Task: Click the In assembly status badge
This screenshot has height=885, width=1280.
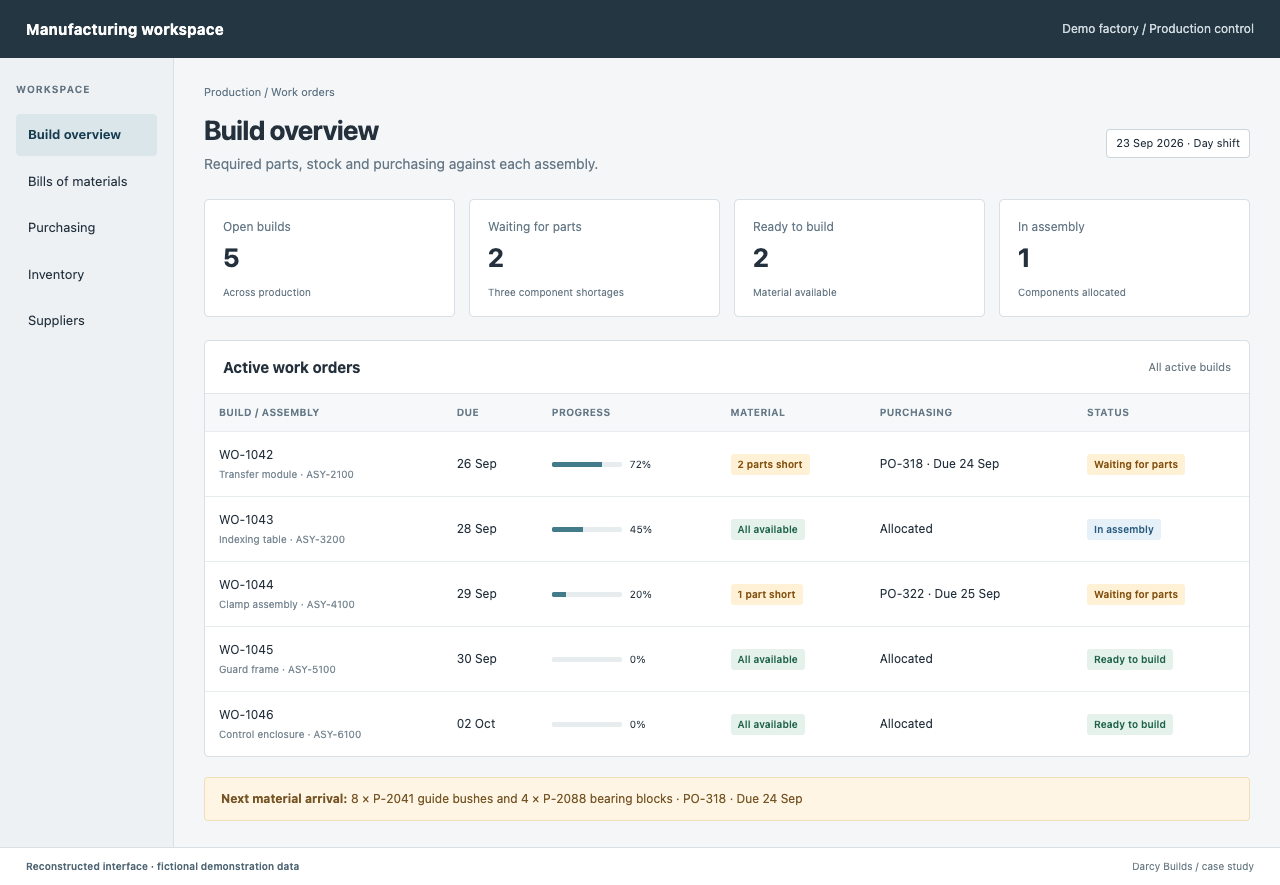Action: [1124, 529]
